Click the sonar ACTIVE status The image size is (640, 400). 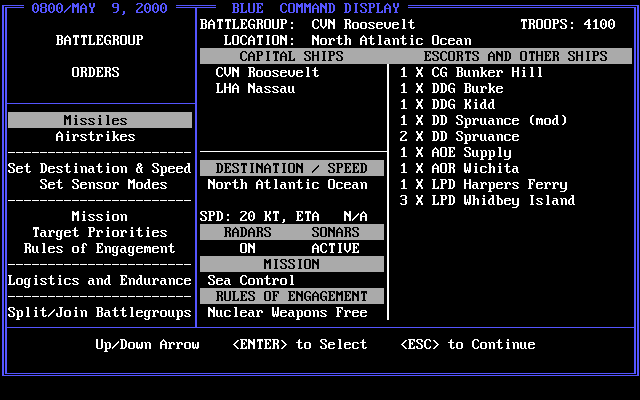(x=336, y=248)
